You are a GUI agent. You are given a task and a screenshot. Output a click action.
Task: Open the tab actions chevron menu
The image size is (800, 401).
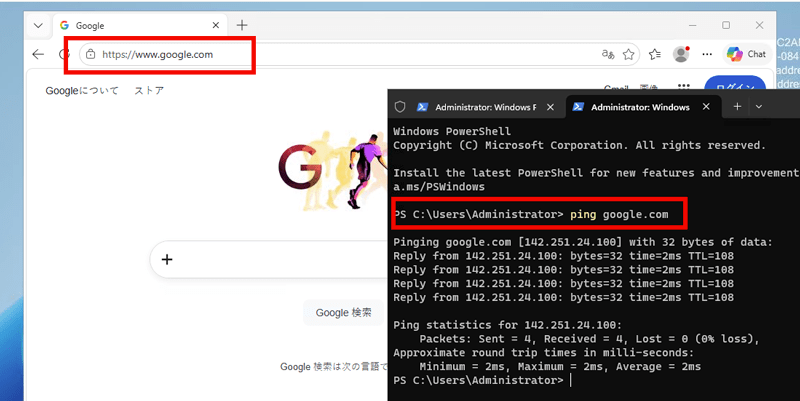pyautogui.click(x=38, y=26)
